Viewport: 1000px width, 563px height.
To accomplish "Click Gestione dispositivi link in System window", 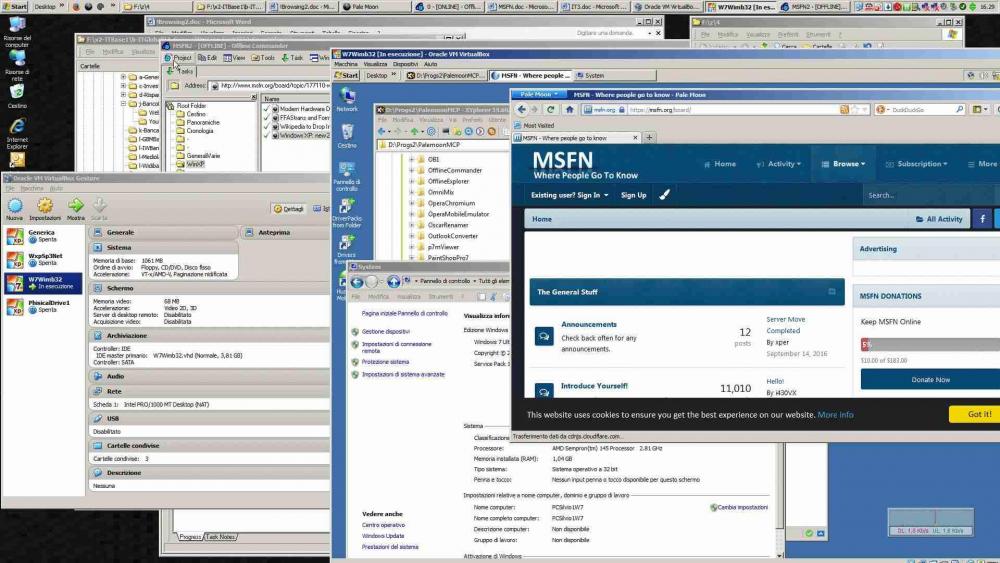I will tap(386, 332).
